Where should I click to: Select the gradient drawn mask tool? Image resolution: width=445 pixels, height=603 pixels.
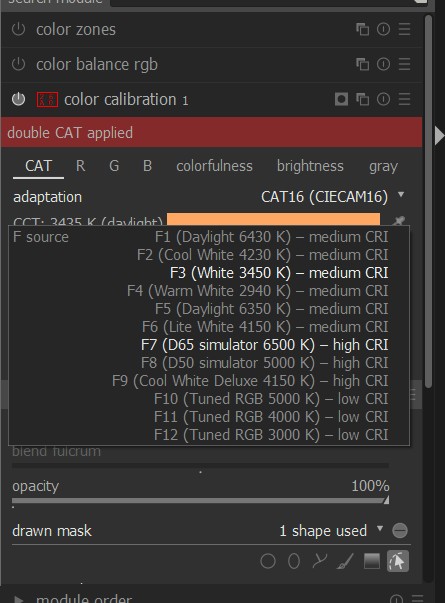pyautogui.click(x=372, y=561)
